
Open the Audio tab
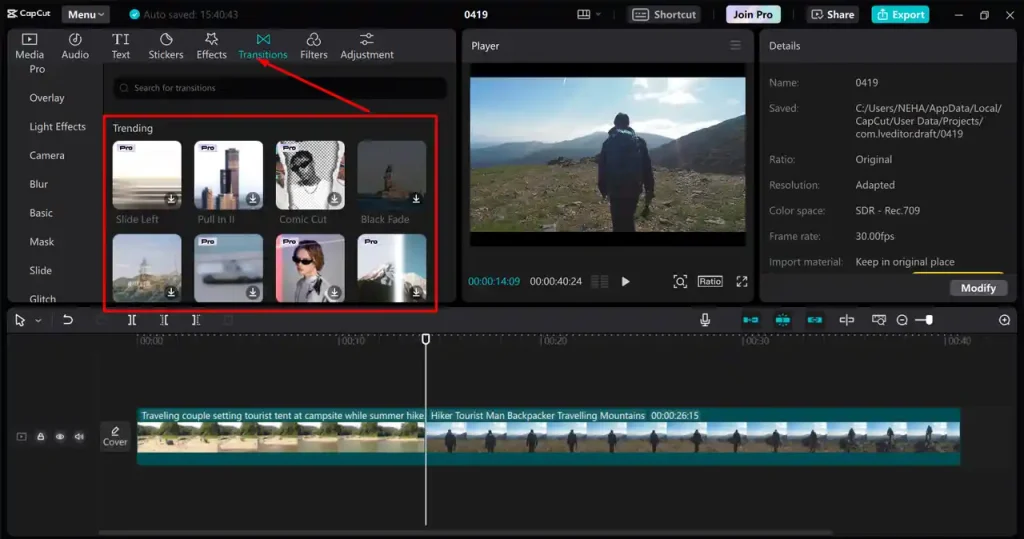(75, 46)
